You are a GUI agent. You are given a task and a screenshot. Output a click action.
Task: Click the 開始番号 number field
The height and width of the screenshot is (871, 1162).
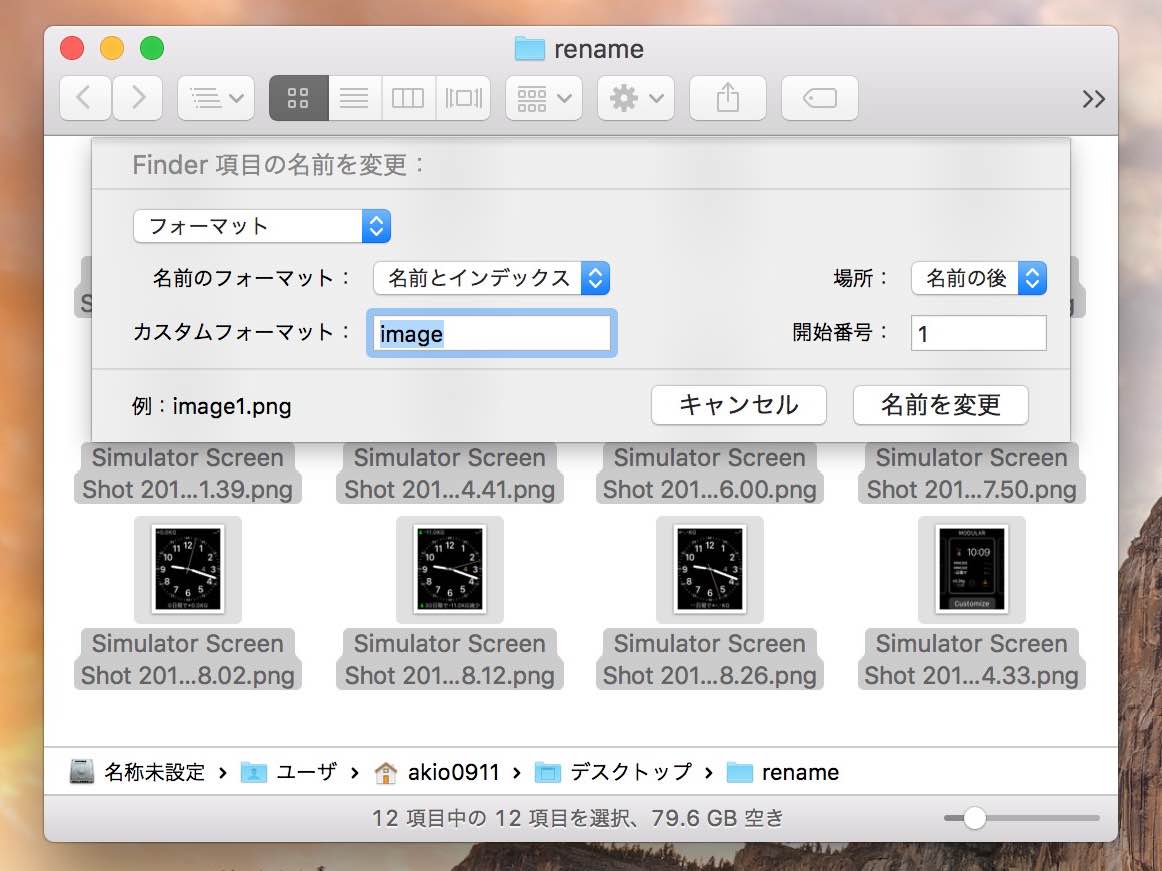click(978, 334)
